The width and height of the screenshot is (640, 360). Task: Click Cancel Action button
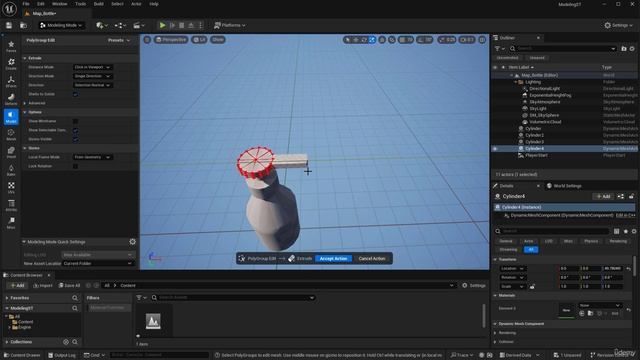click(x=372, y=258)
